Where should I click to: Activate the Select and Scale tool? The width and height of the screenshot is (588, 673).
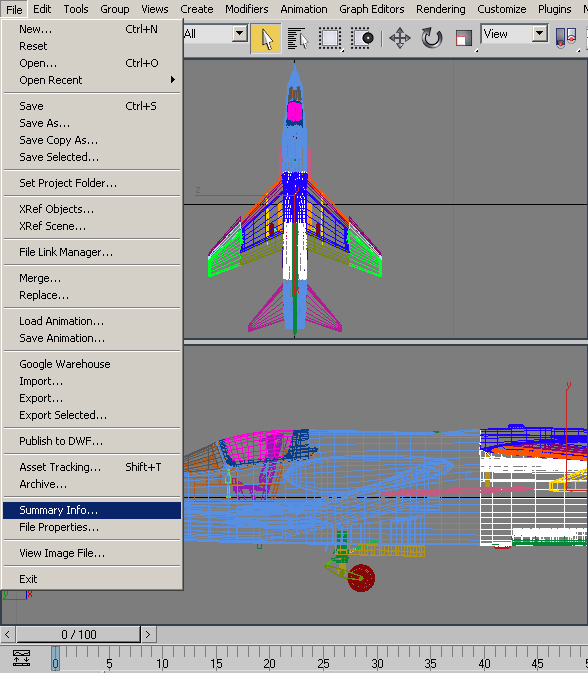[x=464, y=39]
